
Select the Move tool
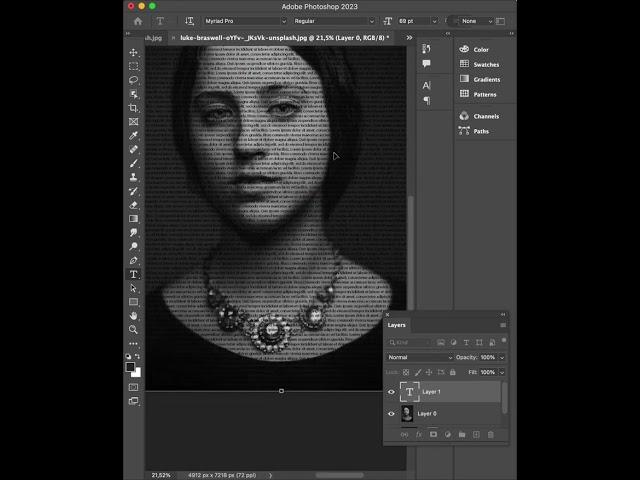133,52
